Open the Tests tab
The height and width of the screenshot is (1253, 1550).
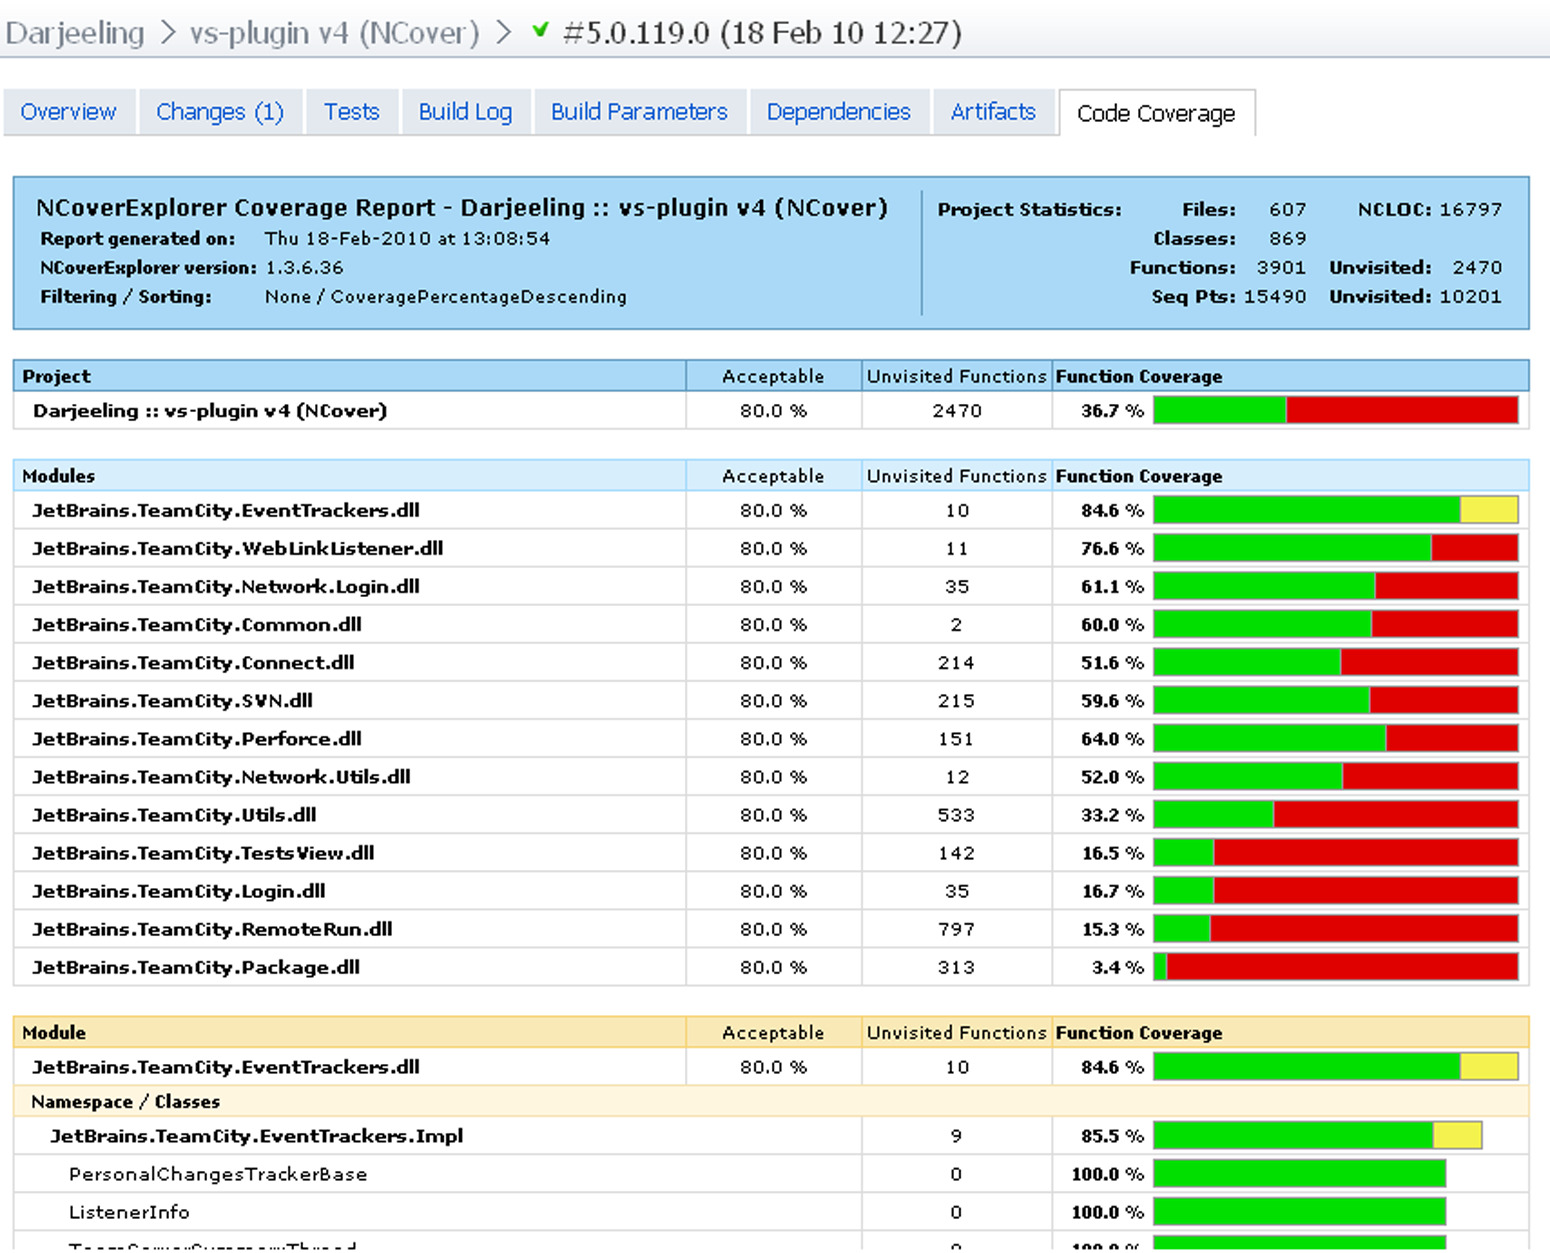tap(351, 112)
